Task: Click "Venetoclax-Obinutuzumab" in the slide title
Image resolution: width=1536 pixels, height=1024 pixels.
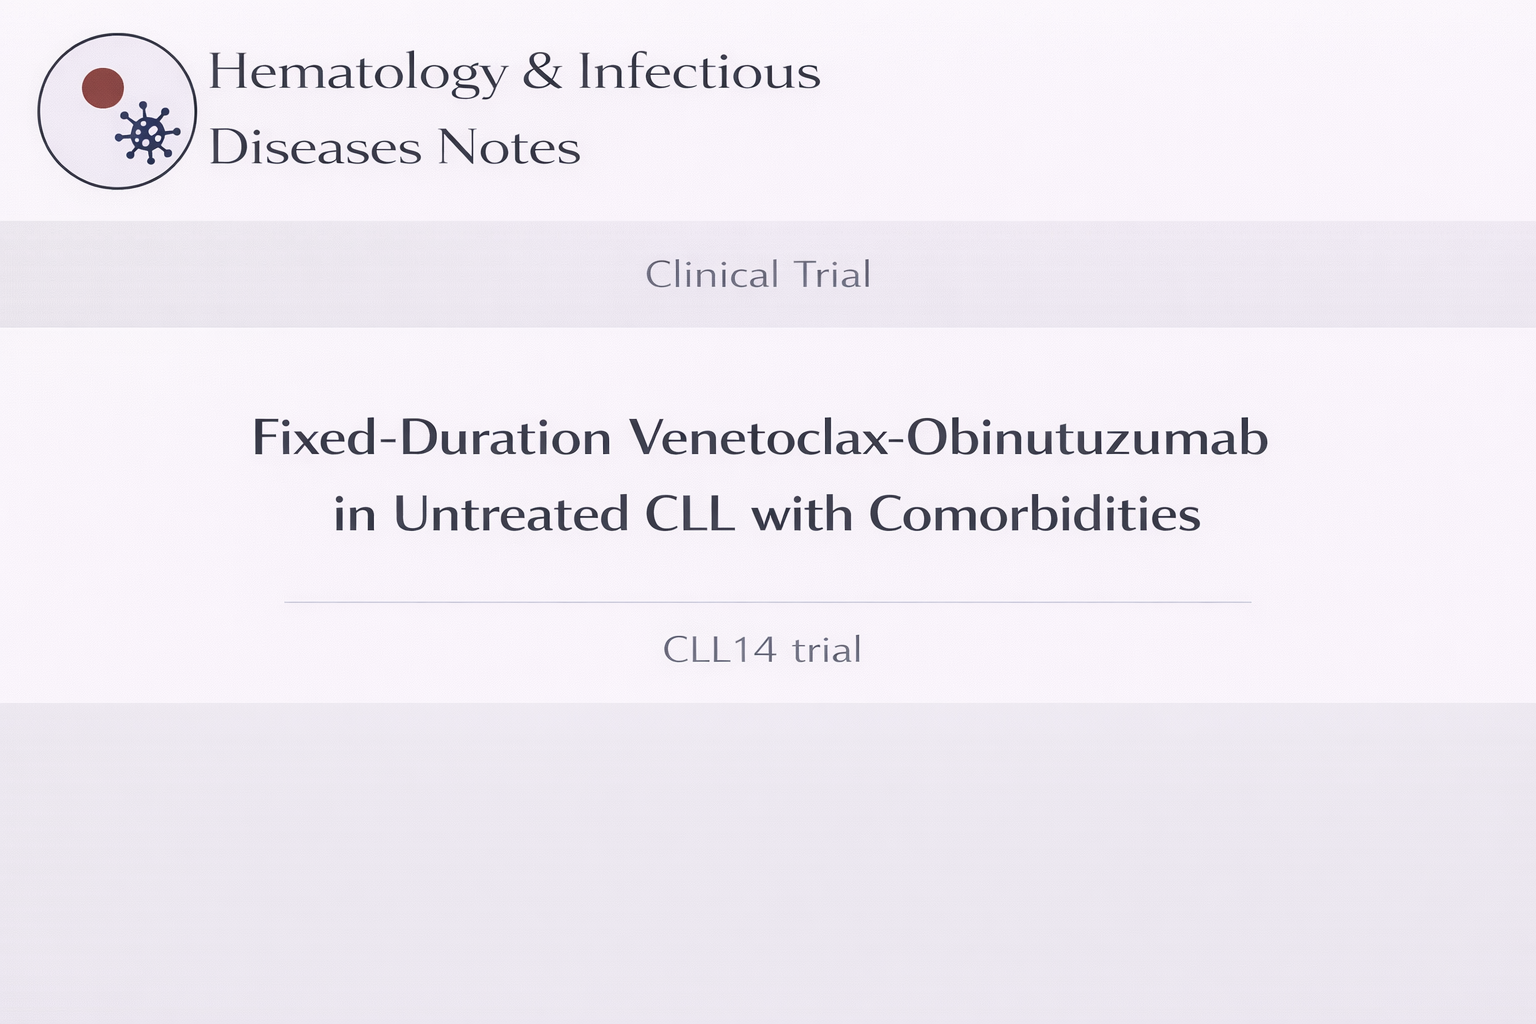Action: 948,438
